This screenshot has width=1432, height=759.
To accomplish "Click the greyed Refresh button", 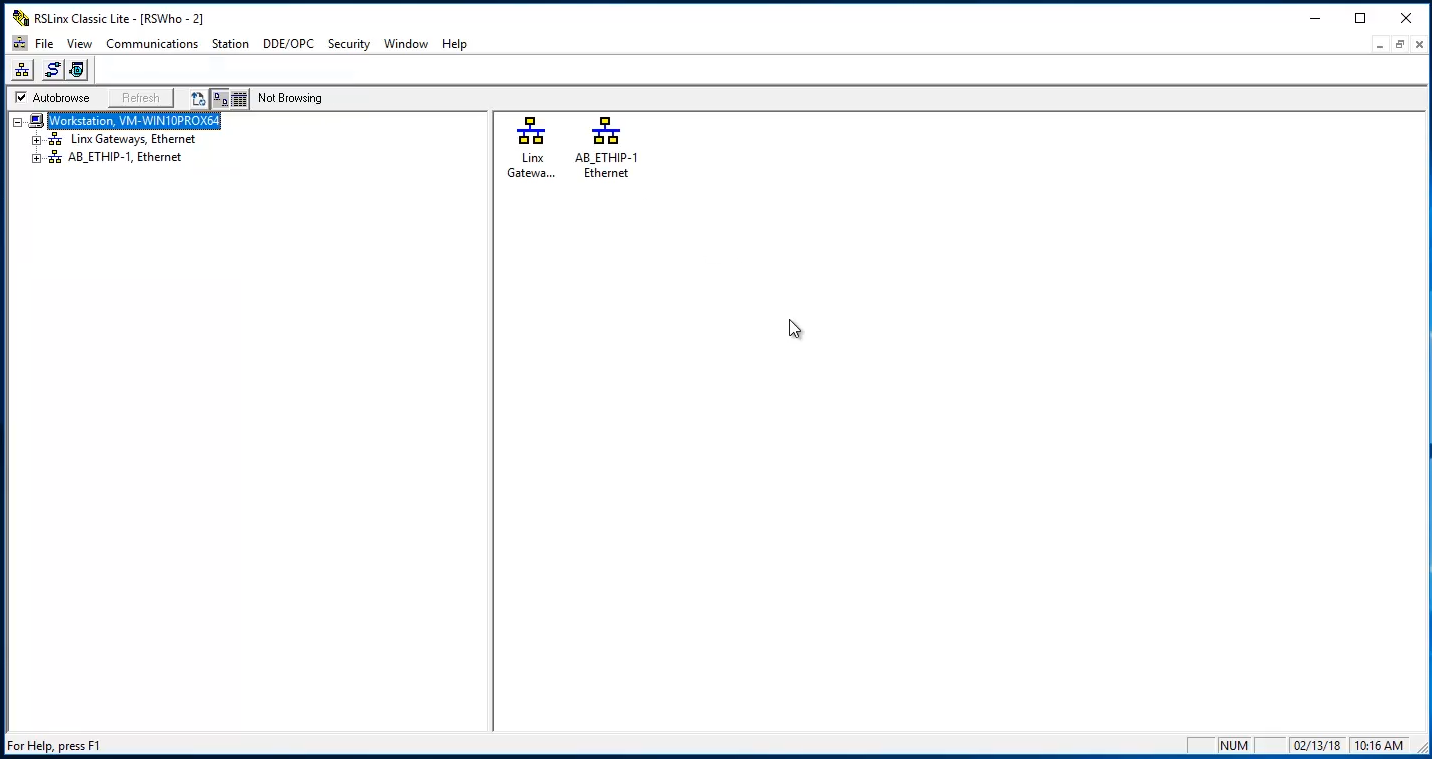I will coord(141,98).
